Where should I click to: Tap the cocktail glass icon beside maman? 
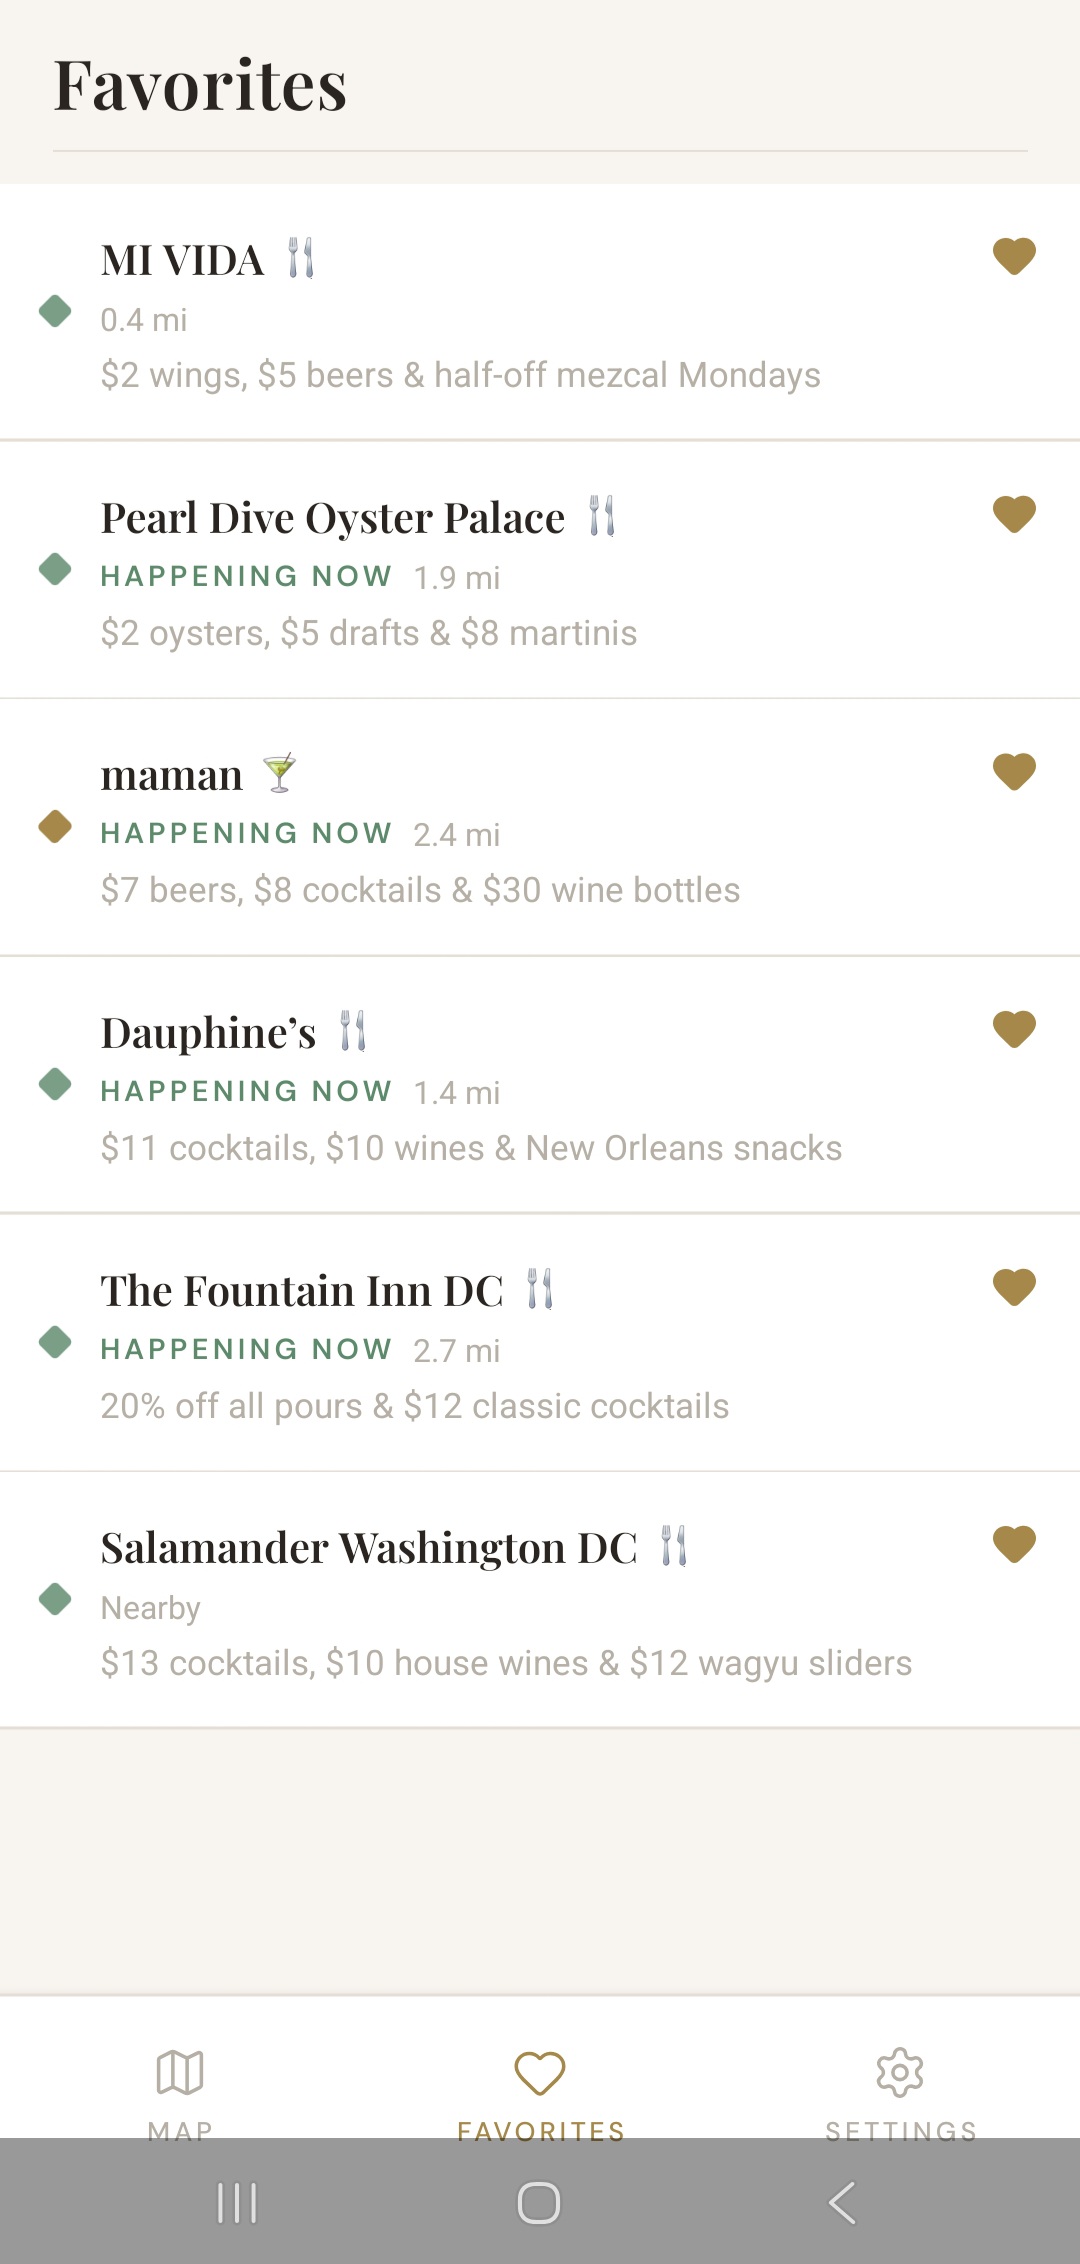point(280,773)
